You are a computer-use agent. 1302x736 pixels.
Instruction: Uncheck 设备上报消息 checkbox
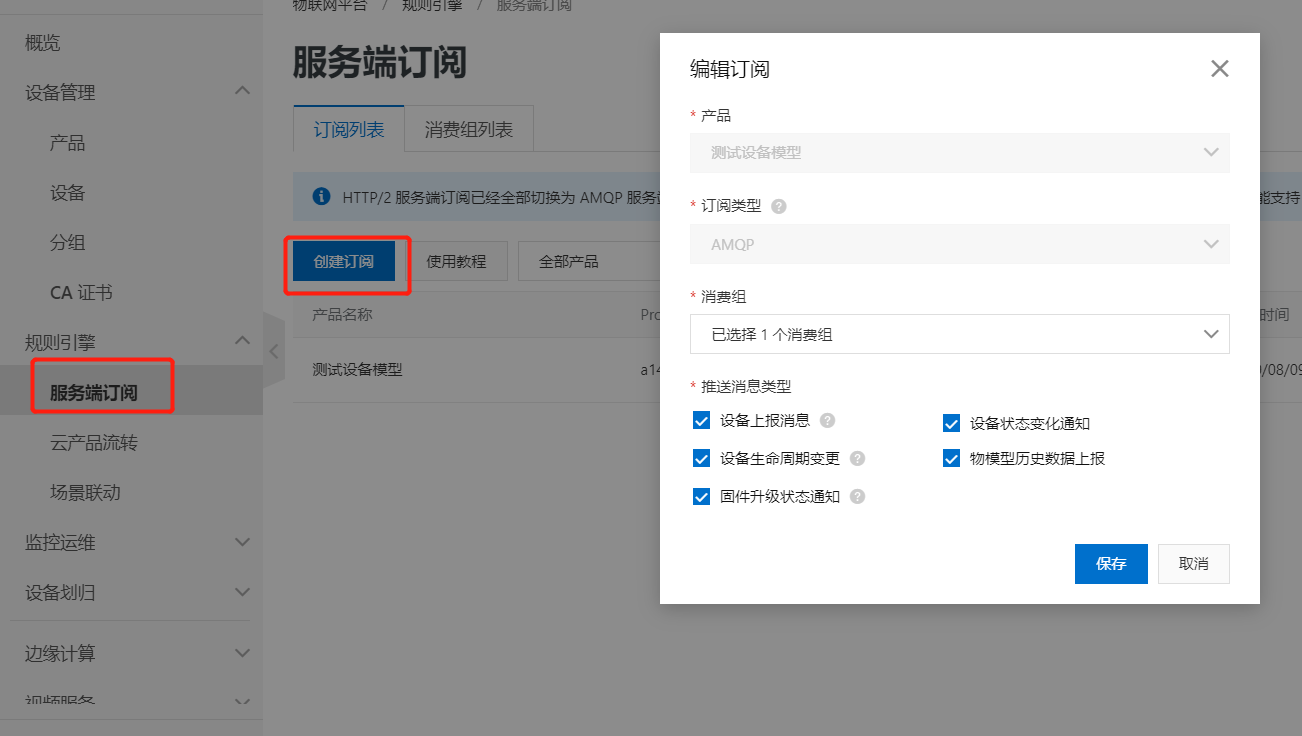point(701,420)
